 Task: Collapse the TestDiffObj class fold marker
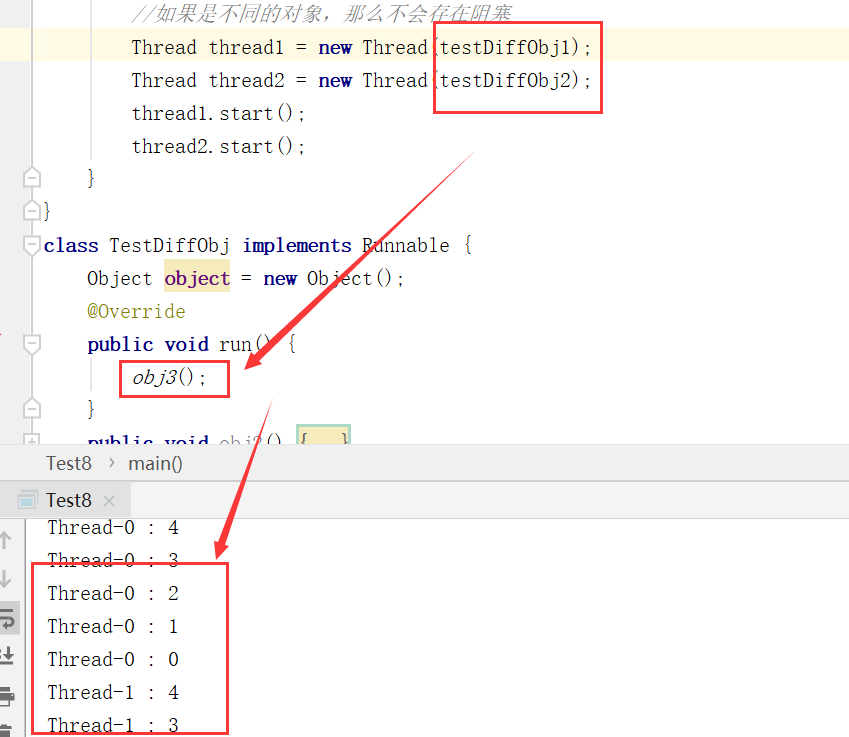pyautogui.click(x=32, y=245)
